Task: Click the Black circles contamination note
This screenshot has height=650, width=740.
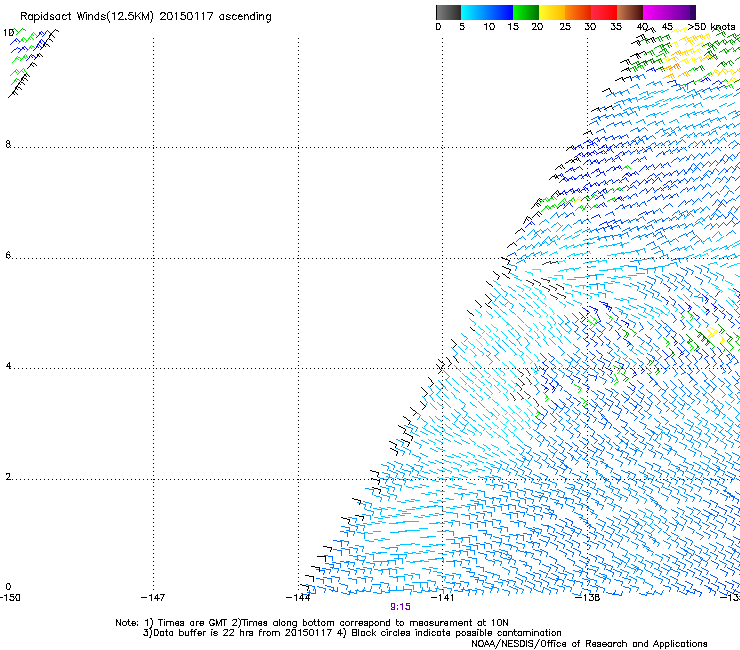Action: pyautogui.click(x=449, y=633)
